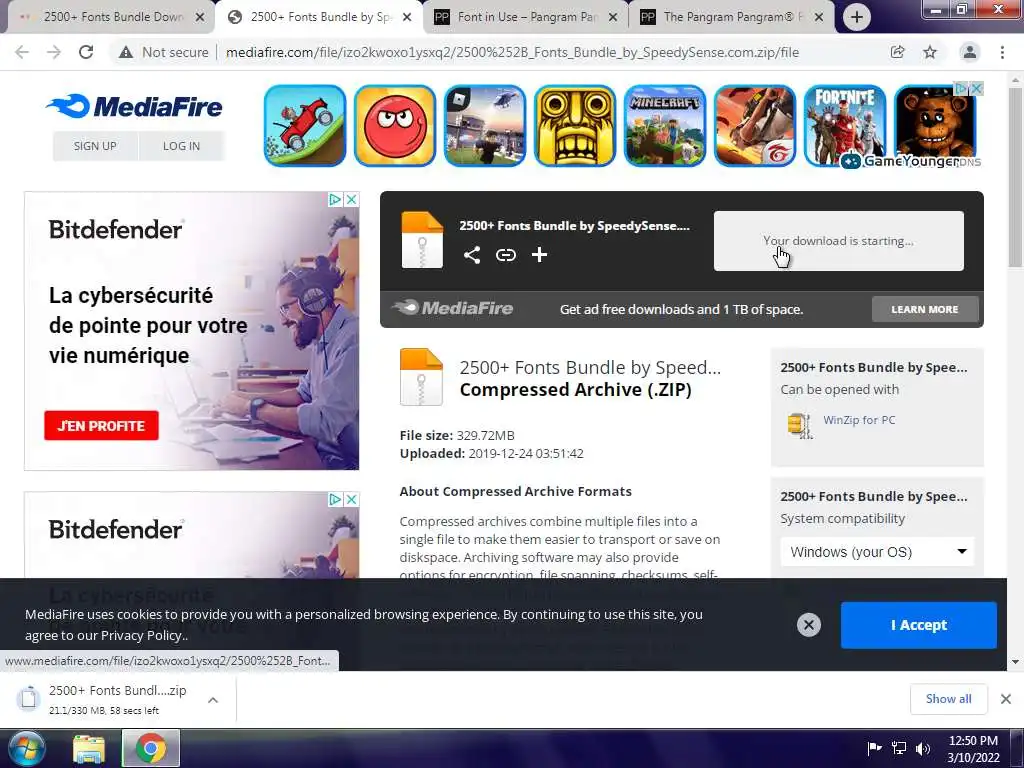Expand the download item options chevron

212,699
